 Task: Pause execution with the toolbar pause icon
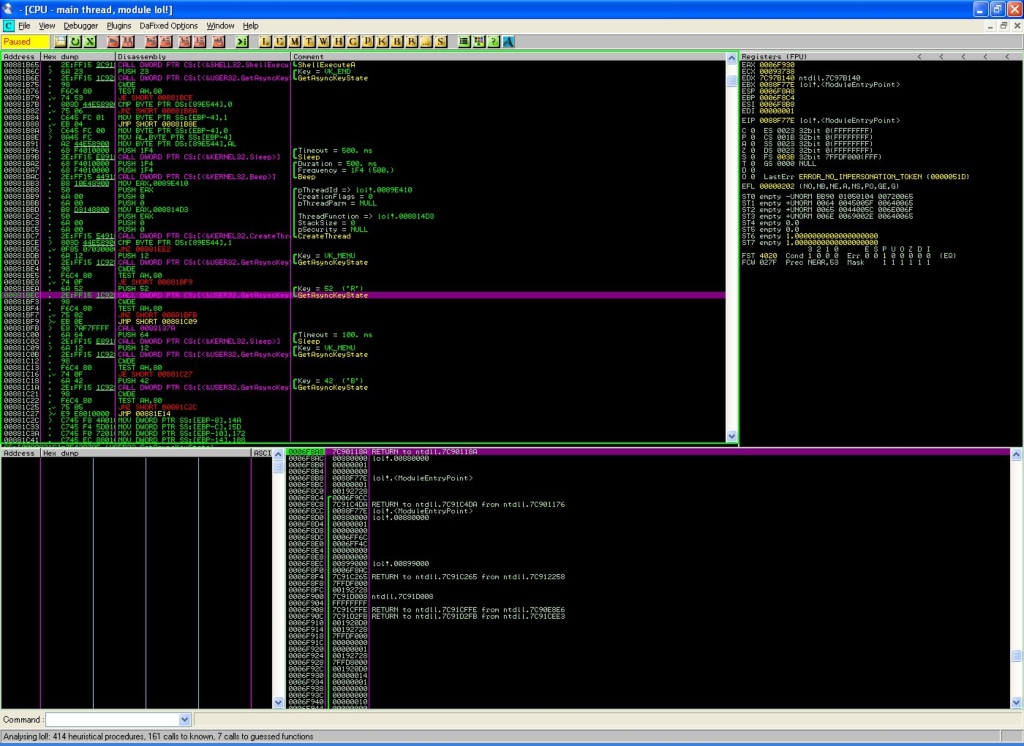128,42
